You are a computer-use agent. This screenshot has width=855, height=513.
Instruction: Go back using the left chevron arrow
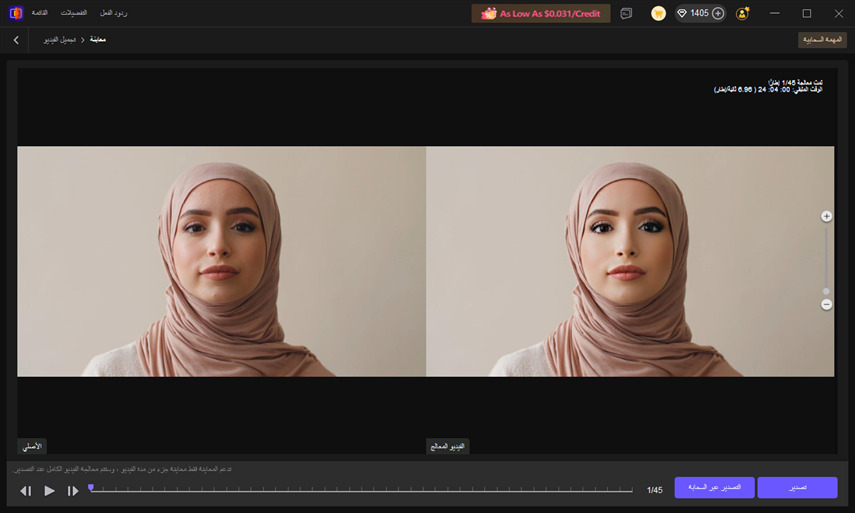16,40
